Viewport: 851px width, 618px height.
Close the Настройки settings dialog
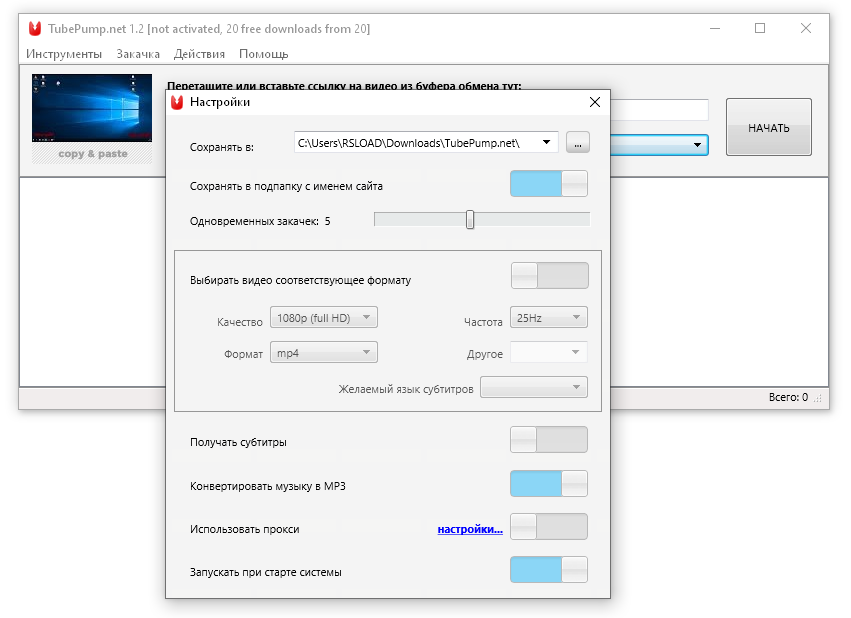pyautogui.click(x=595, y=102)
